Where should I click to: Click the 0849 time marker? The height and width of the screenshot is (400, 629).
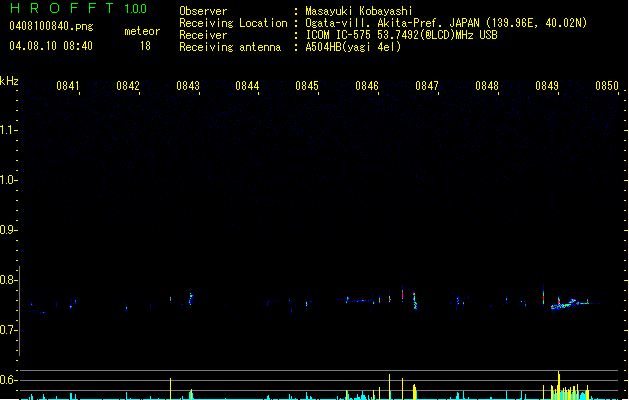click(547, 86)
